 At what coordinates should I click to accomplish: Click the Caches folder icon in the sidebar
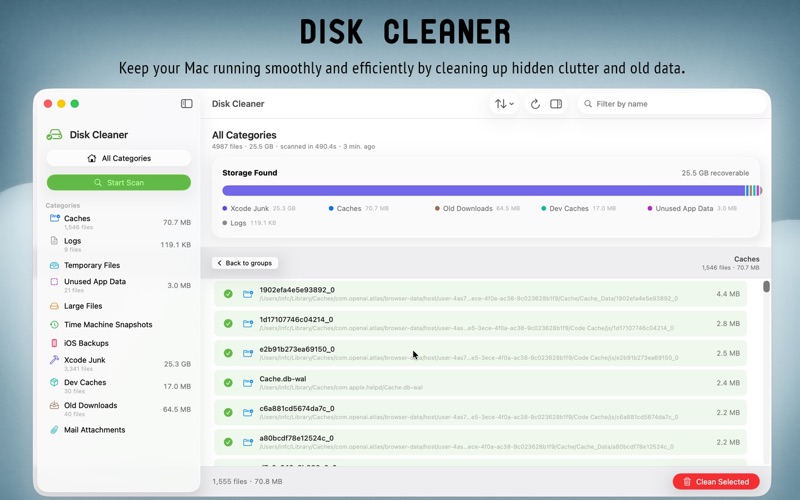55,218
